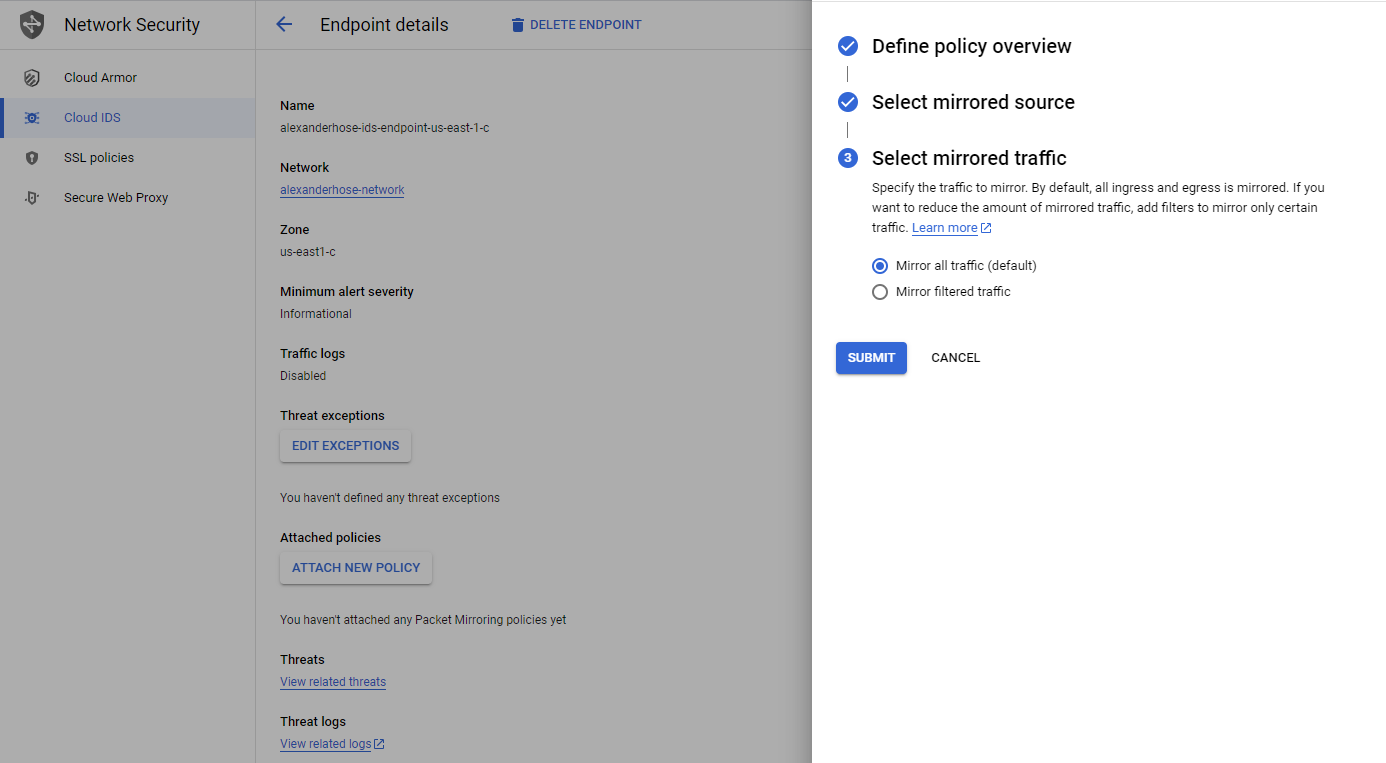The image size is (1386, 763).
Task: Open the Learn more link
Action: tap(945, 228)
